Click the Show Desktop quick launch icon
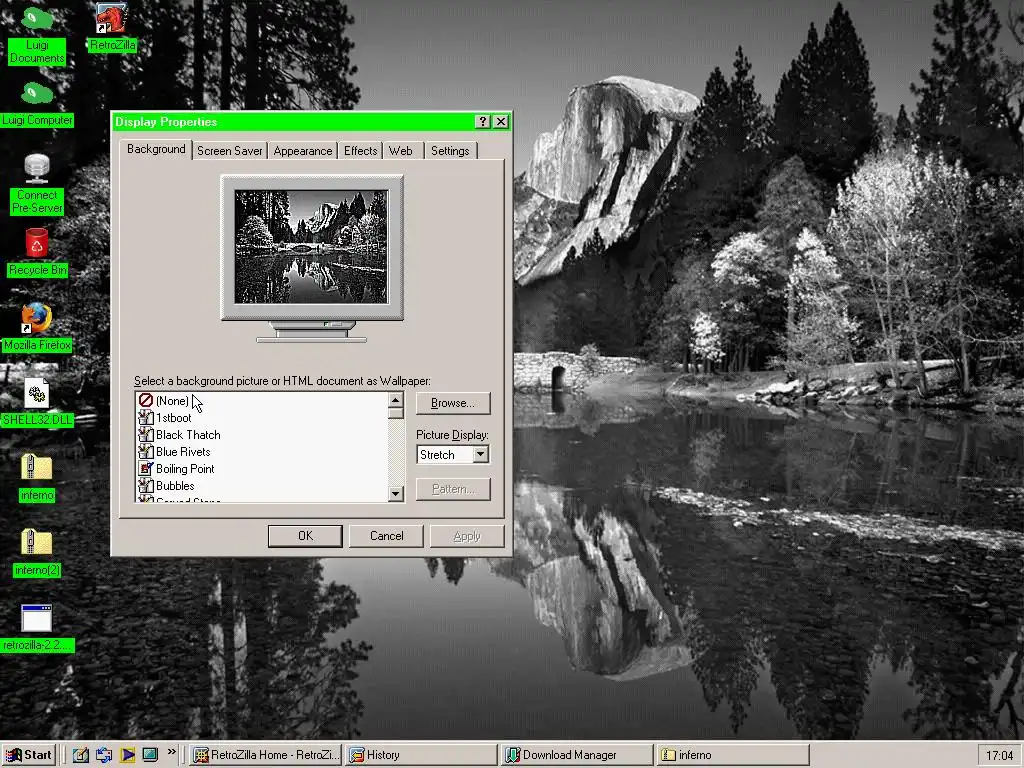The width and height of the screenshot is (1024, 768). tap(150, 755)
